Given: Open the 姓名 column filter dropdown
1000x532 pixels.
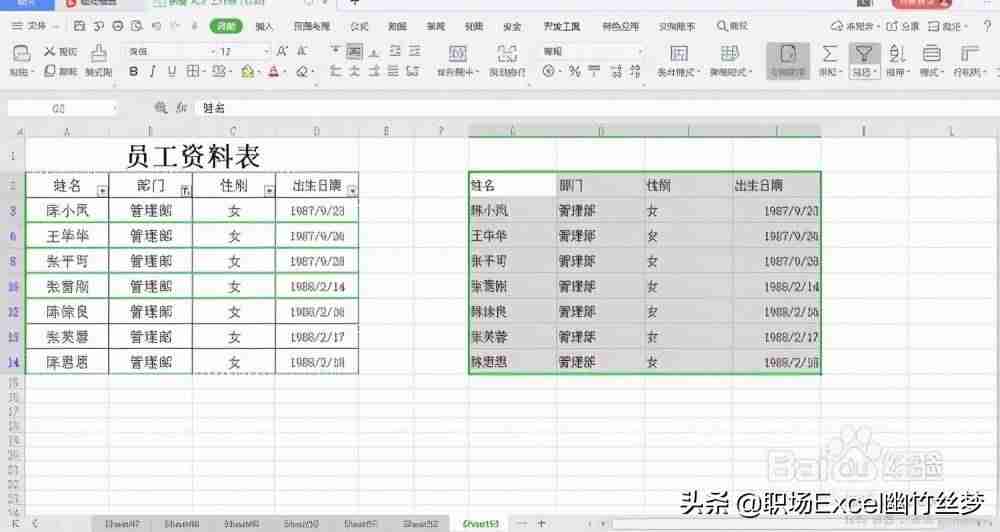Looking at the screenshot, I should pos(102,191).
